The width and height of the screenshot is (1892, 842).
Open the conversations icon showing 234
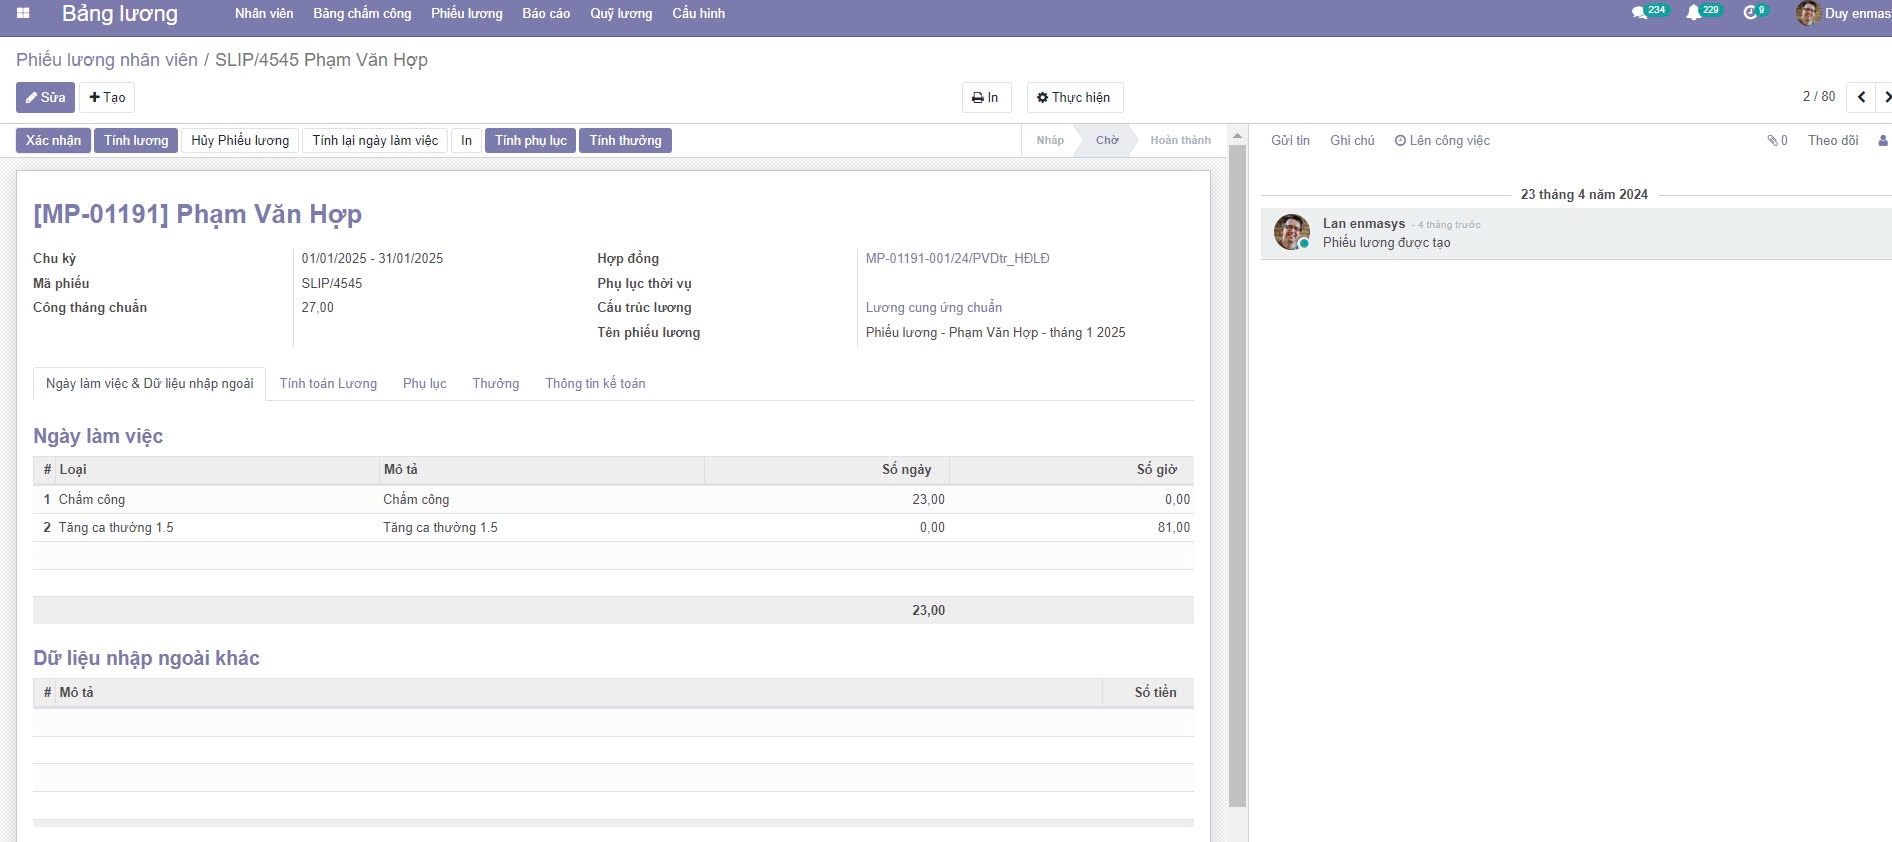(1639, 13)
